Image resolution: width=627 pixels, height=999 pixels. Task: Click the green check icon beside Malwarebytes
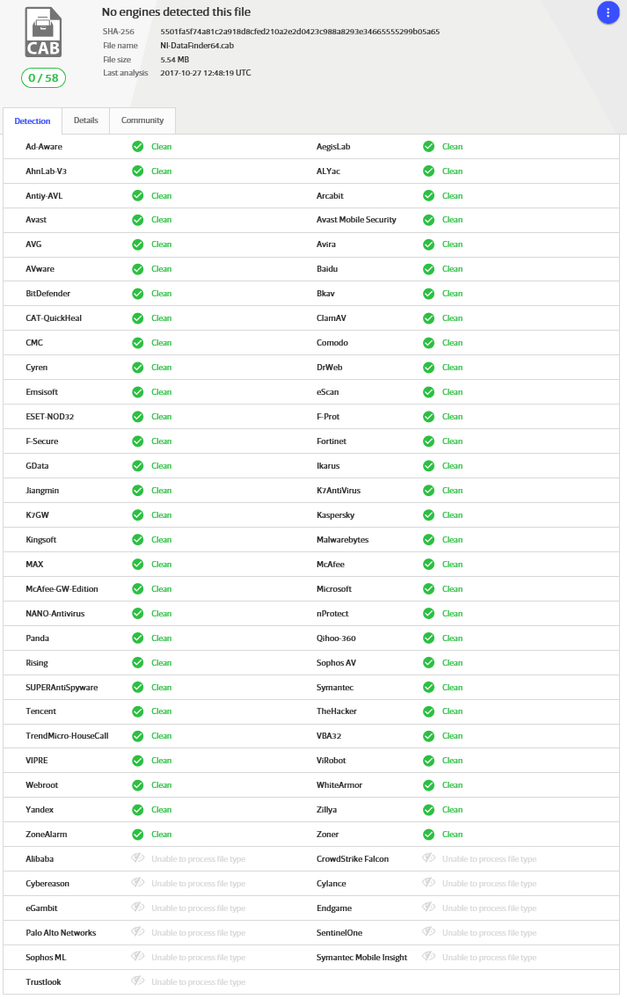428,540
